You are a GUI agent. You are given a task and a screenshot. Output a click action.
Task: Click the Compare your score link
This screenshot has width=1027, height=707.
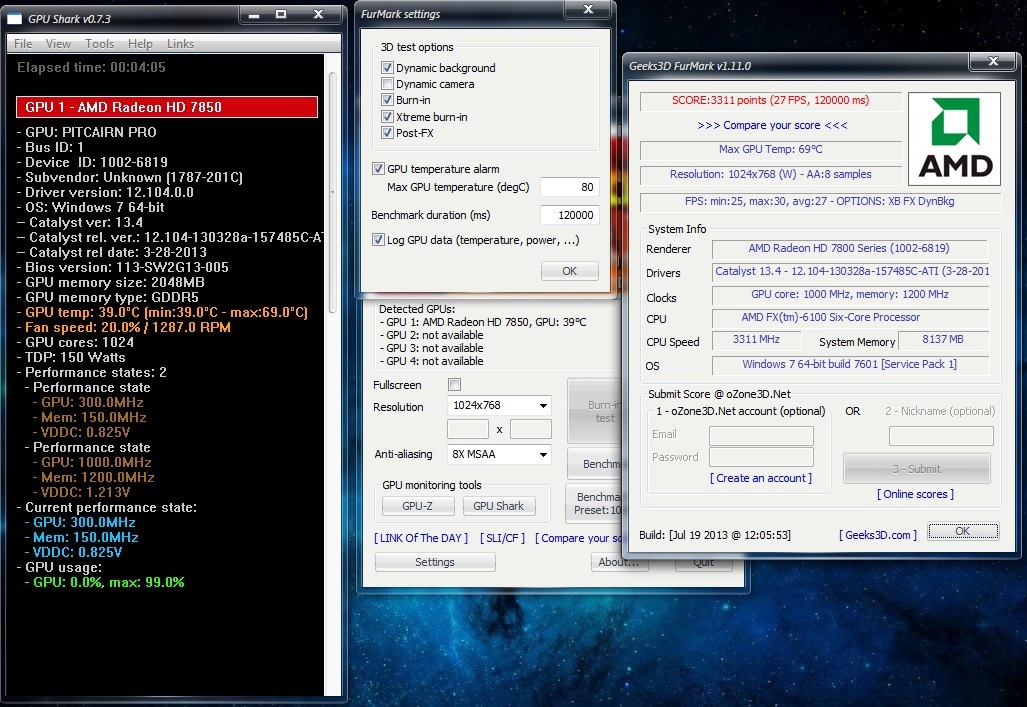tap(772, 125)
